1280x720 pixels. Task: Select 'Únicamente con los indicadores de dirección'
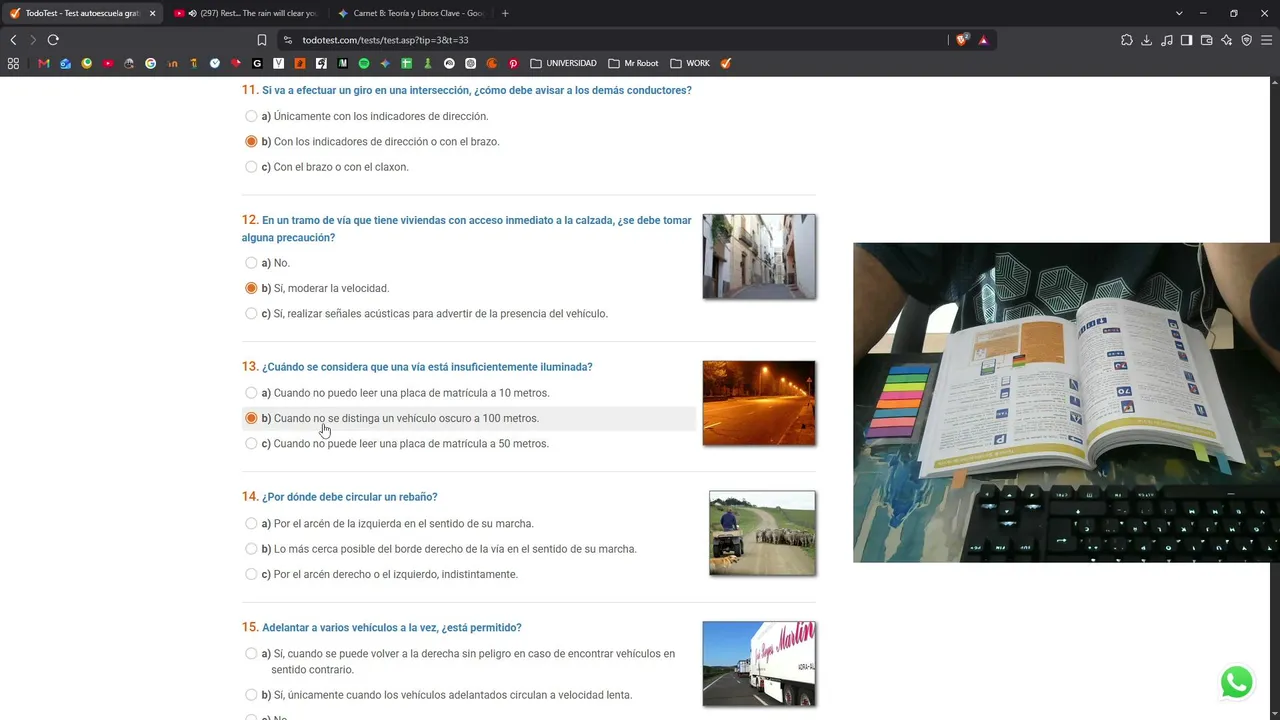click(x=251, y=116)
